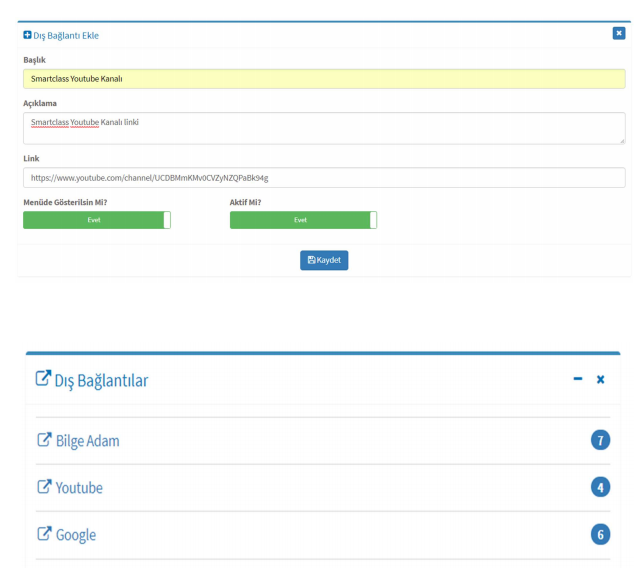Click the Kaydet save button
643x584 pixels.
(324, 260)
